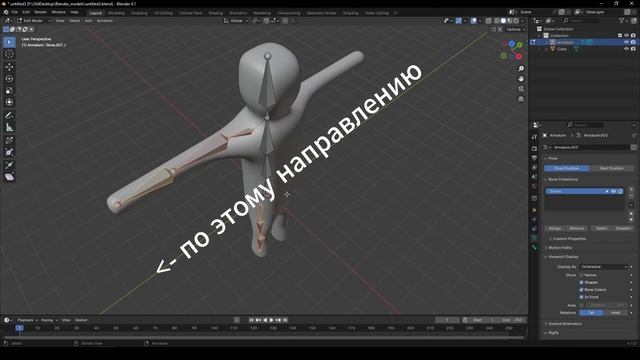This screenshot has width=640, height=360.
Task: Uncheck the Bone Colors checkbox
Action: point(581,290)
